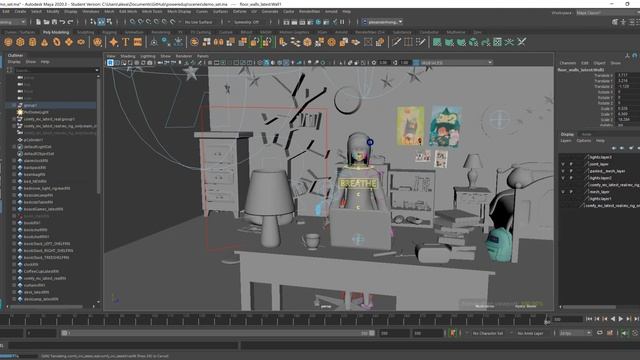Open the Deform menu
This screenshot has width=640, height=360.
click(x=240, y=11)
